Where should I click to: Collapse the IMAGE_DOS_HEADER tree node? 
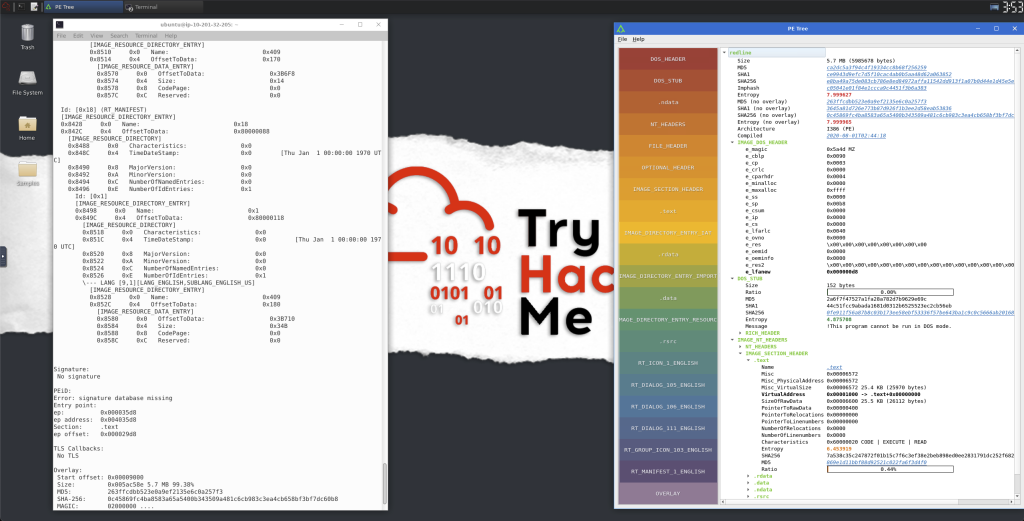tap(732, 142)
